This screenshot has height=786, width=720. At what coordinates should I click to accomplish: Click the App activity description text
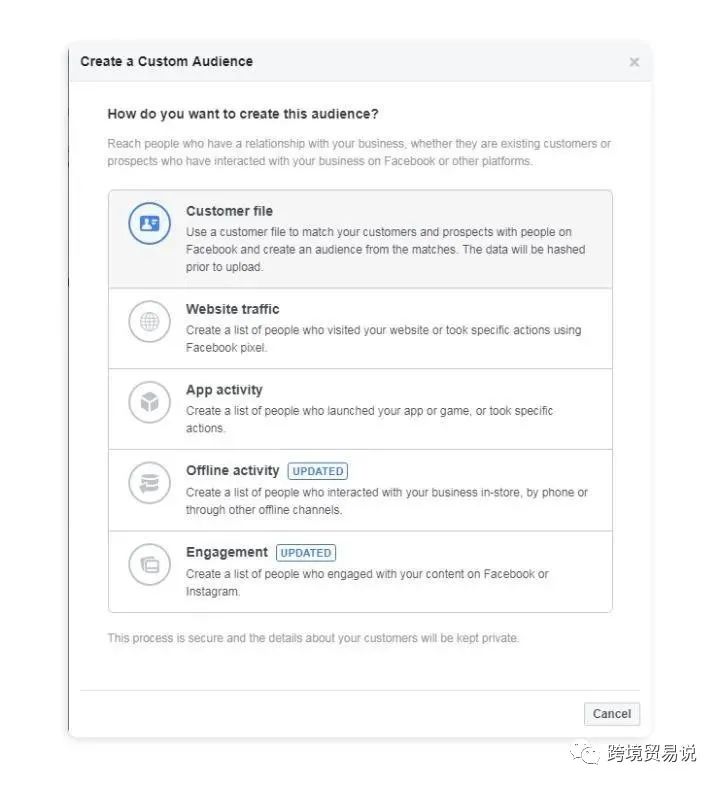coord(370,420)
